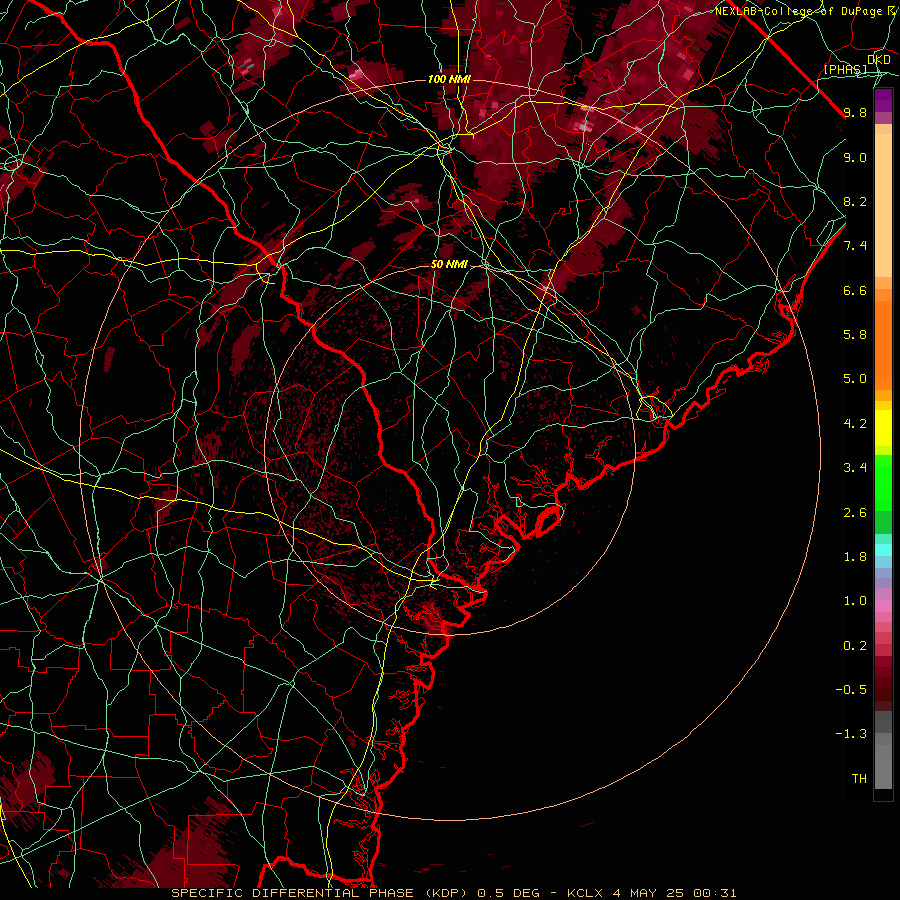Click the 5.0 value on the color scale
The image size is (900, 900).
(x=855, y=379)
